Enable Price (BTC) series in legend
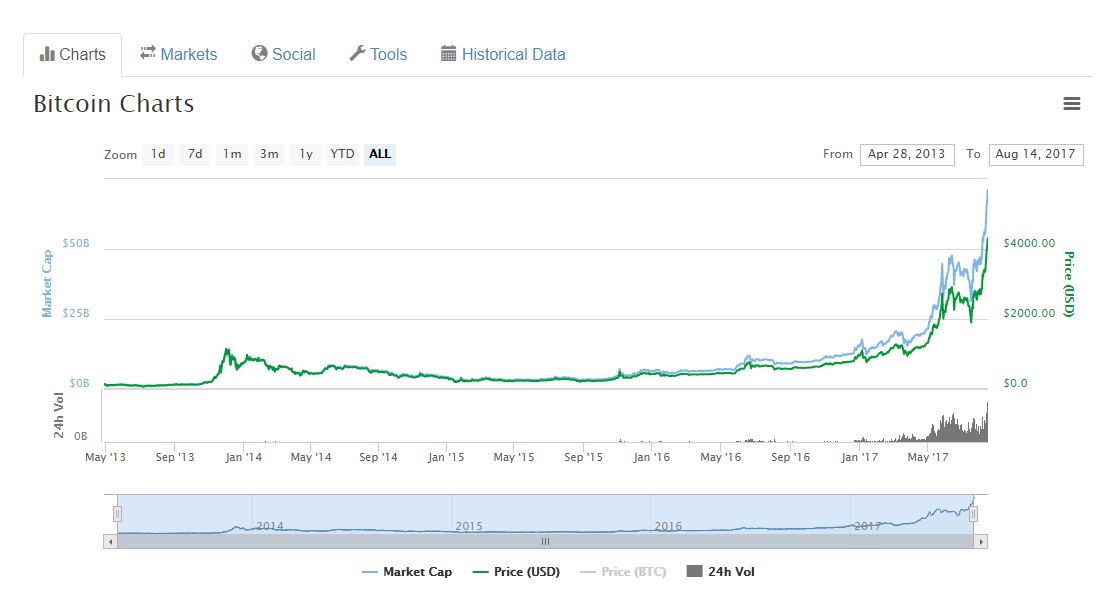Image resolution: width=1112 pixels, height=589 pixels. click(x=623, y=572)
